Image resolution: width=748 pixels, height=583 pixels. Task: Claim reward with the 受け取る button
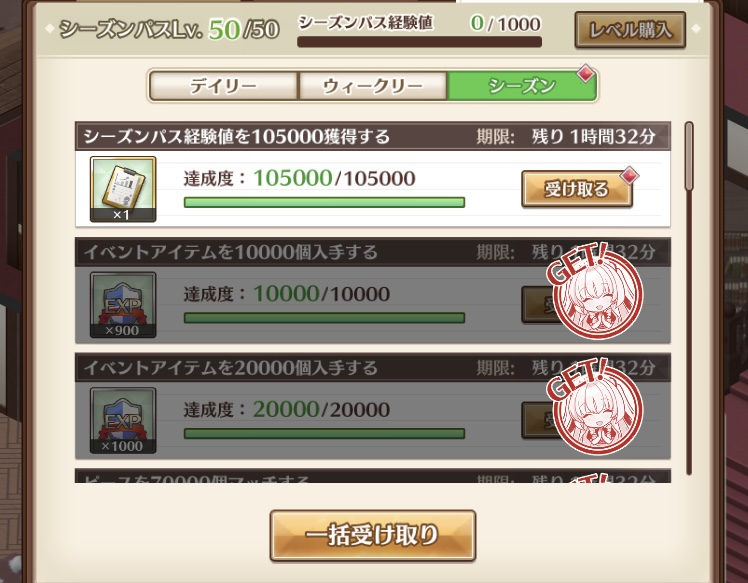(x=577, y=189)
